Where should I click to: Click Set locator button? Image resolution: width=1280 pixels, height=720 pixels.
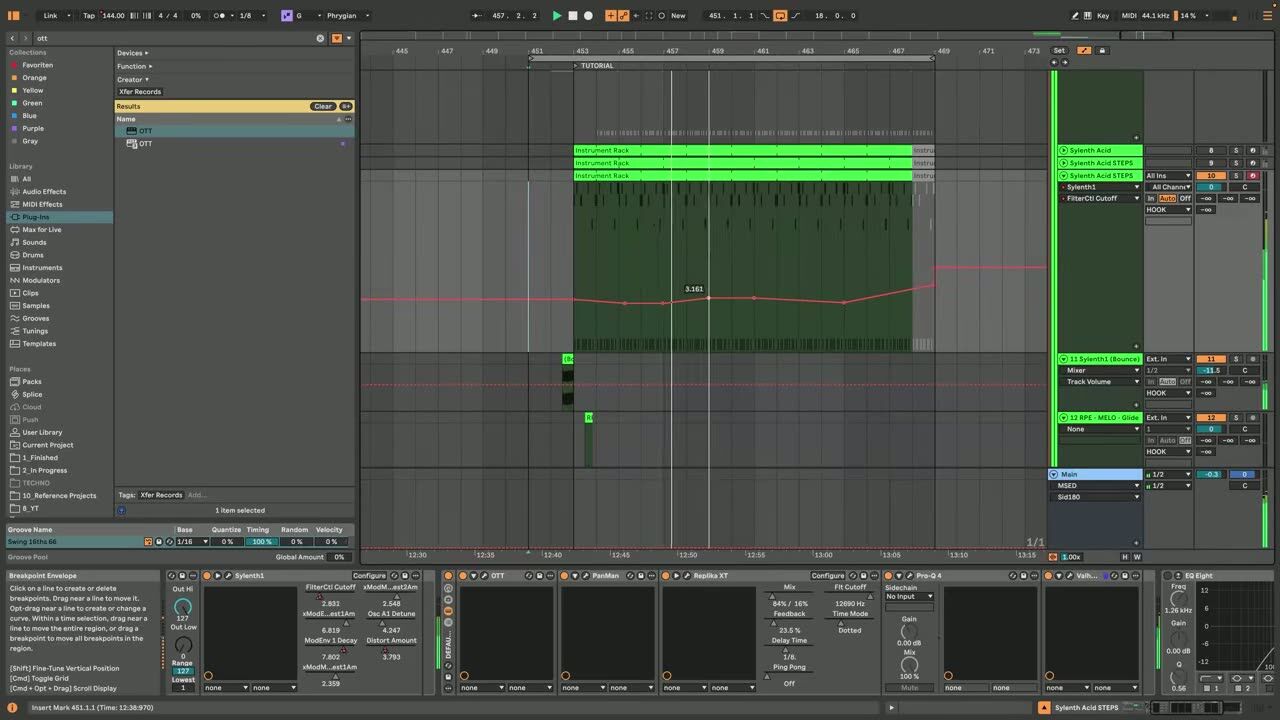1059,50
